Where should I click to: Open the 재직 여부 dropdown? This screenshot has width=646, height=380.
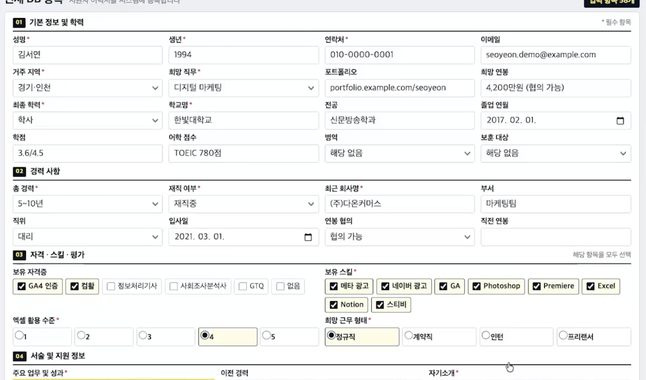tap(243, 204)
